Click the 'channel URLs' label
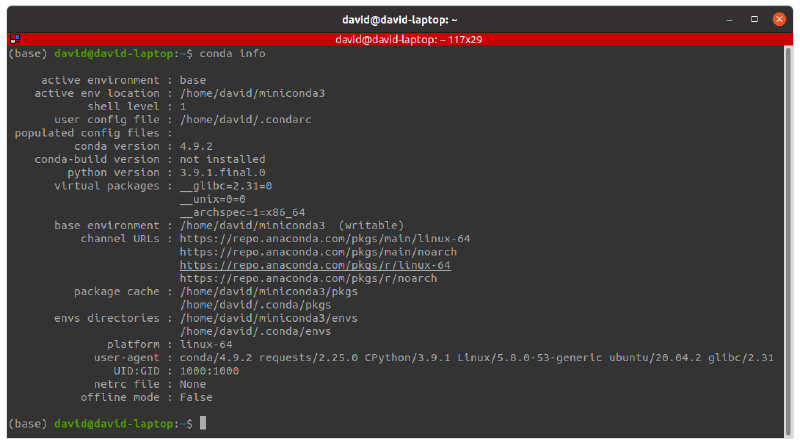800x445 pixels. [120, 239]
